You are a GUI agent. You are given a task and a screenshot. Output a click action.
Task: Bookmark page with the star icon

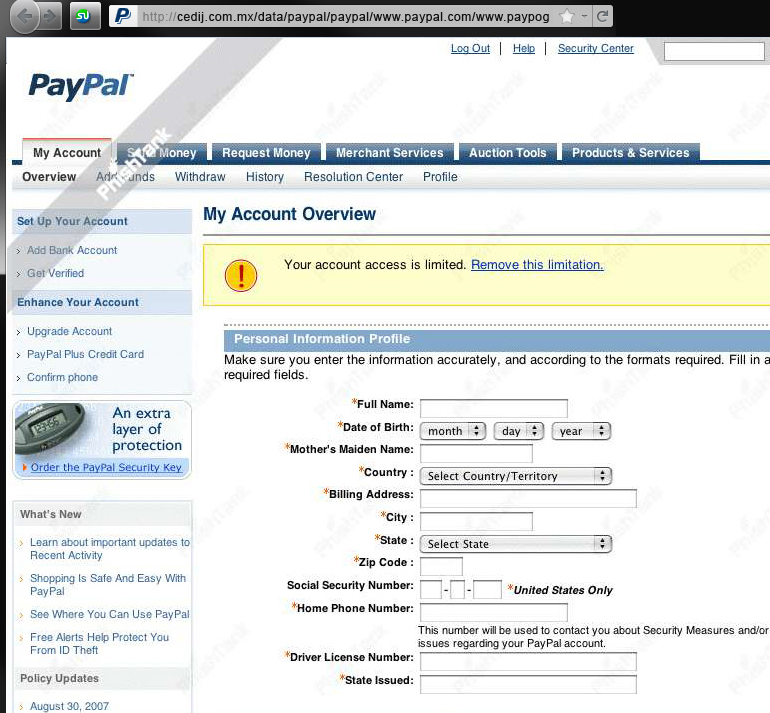click(x=566, y=17)
